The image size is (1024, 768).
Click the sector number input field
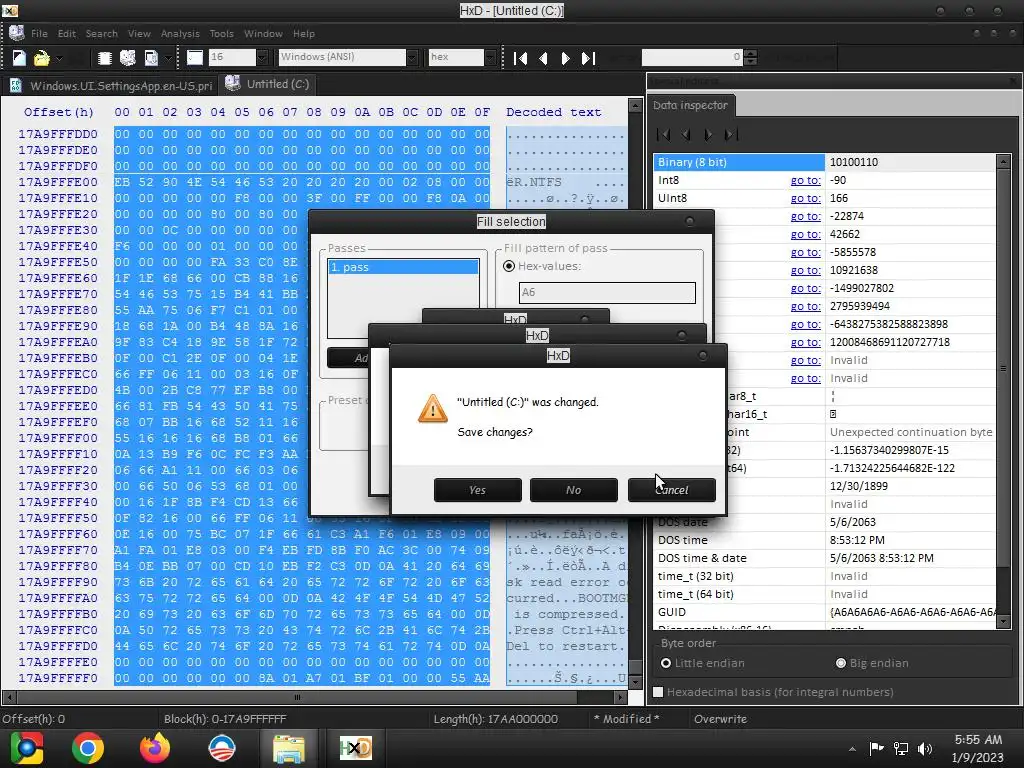692,57
